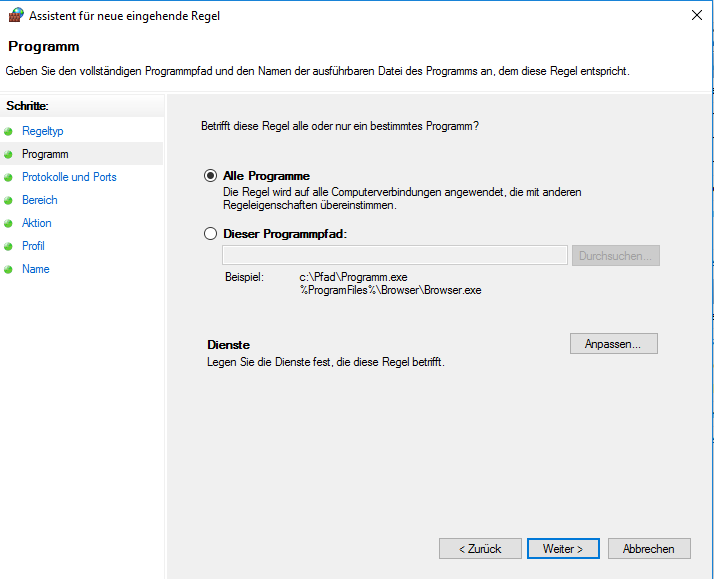Click the green bullet next to Aktion
This screenshot has width=714, height=579.
[8, 223]
